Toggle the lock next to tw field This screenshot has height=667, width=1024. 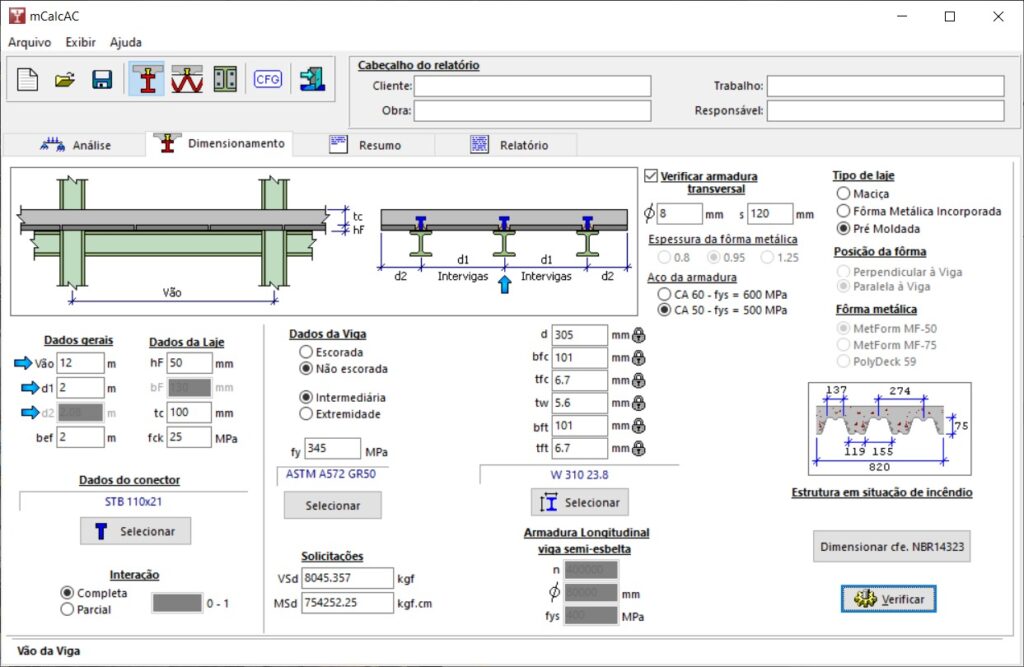pyautogui.click(x=639, y=403)
